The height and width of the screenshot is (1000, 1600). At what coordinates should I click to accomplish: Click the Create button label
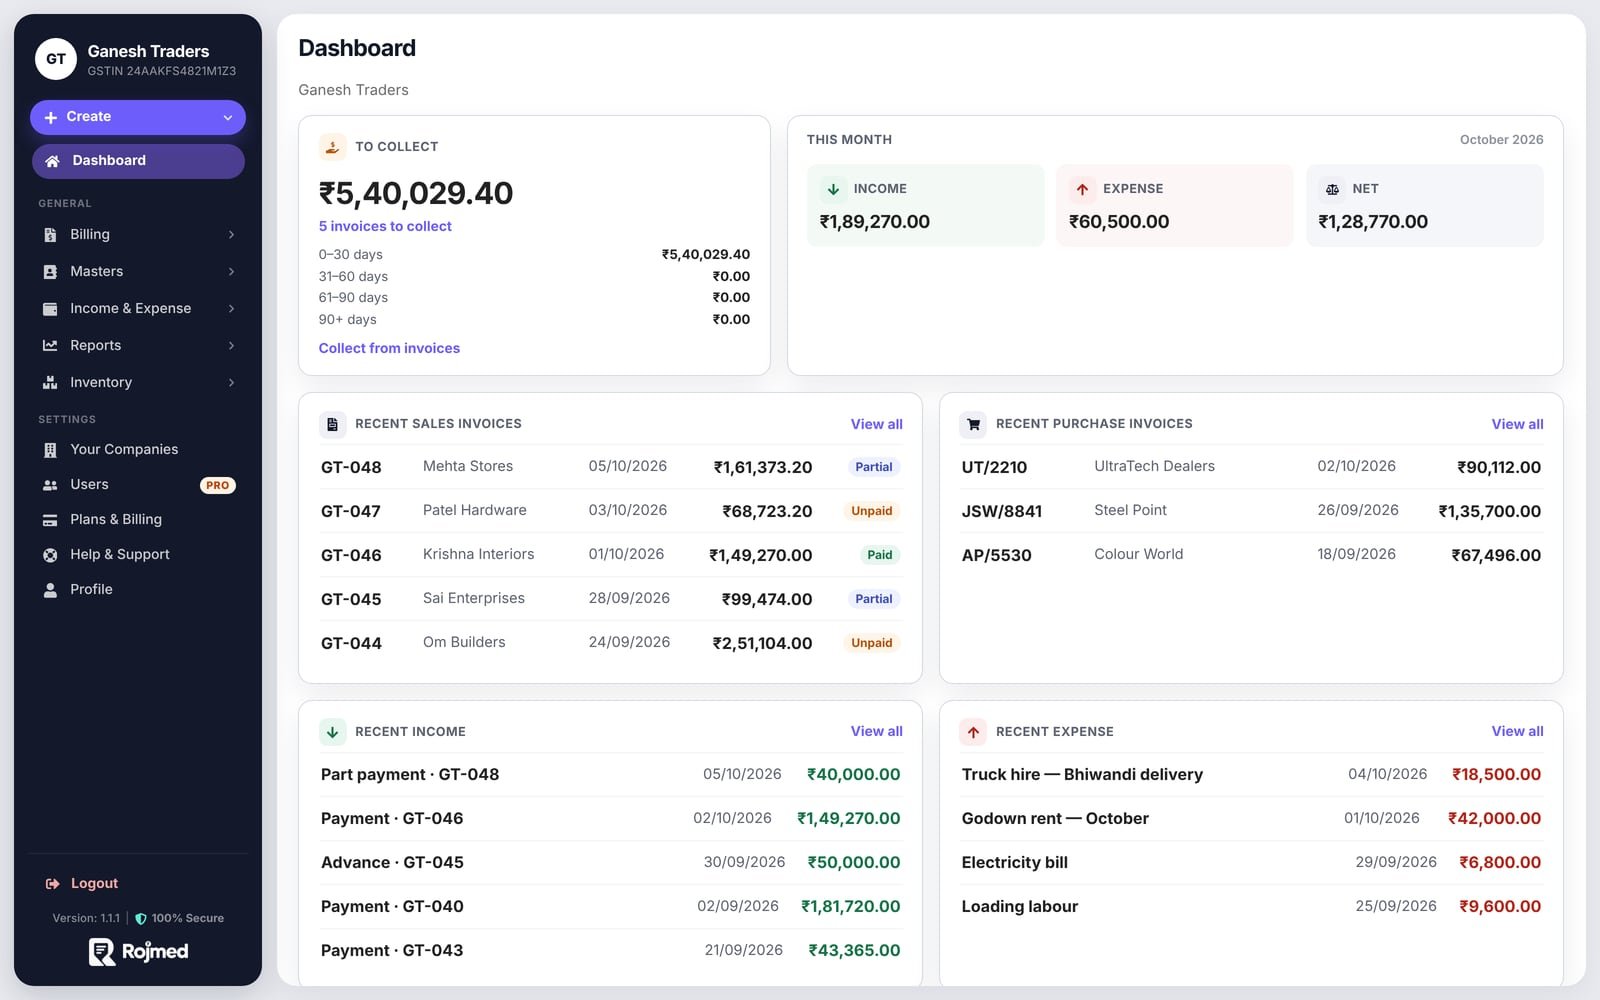click(x=88, y=117)
